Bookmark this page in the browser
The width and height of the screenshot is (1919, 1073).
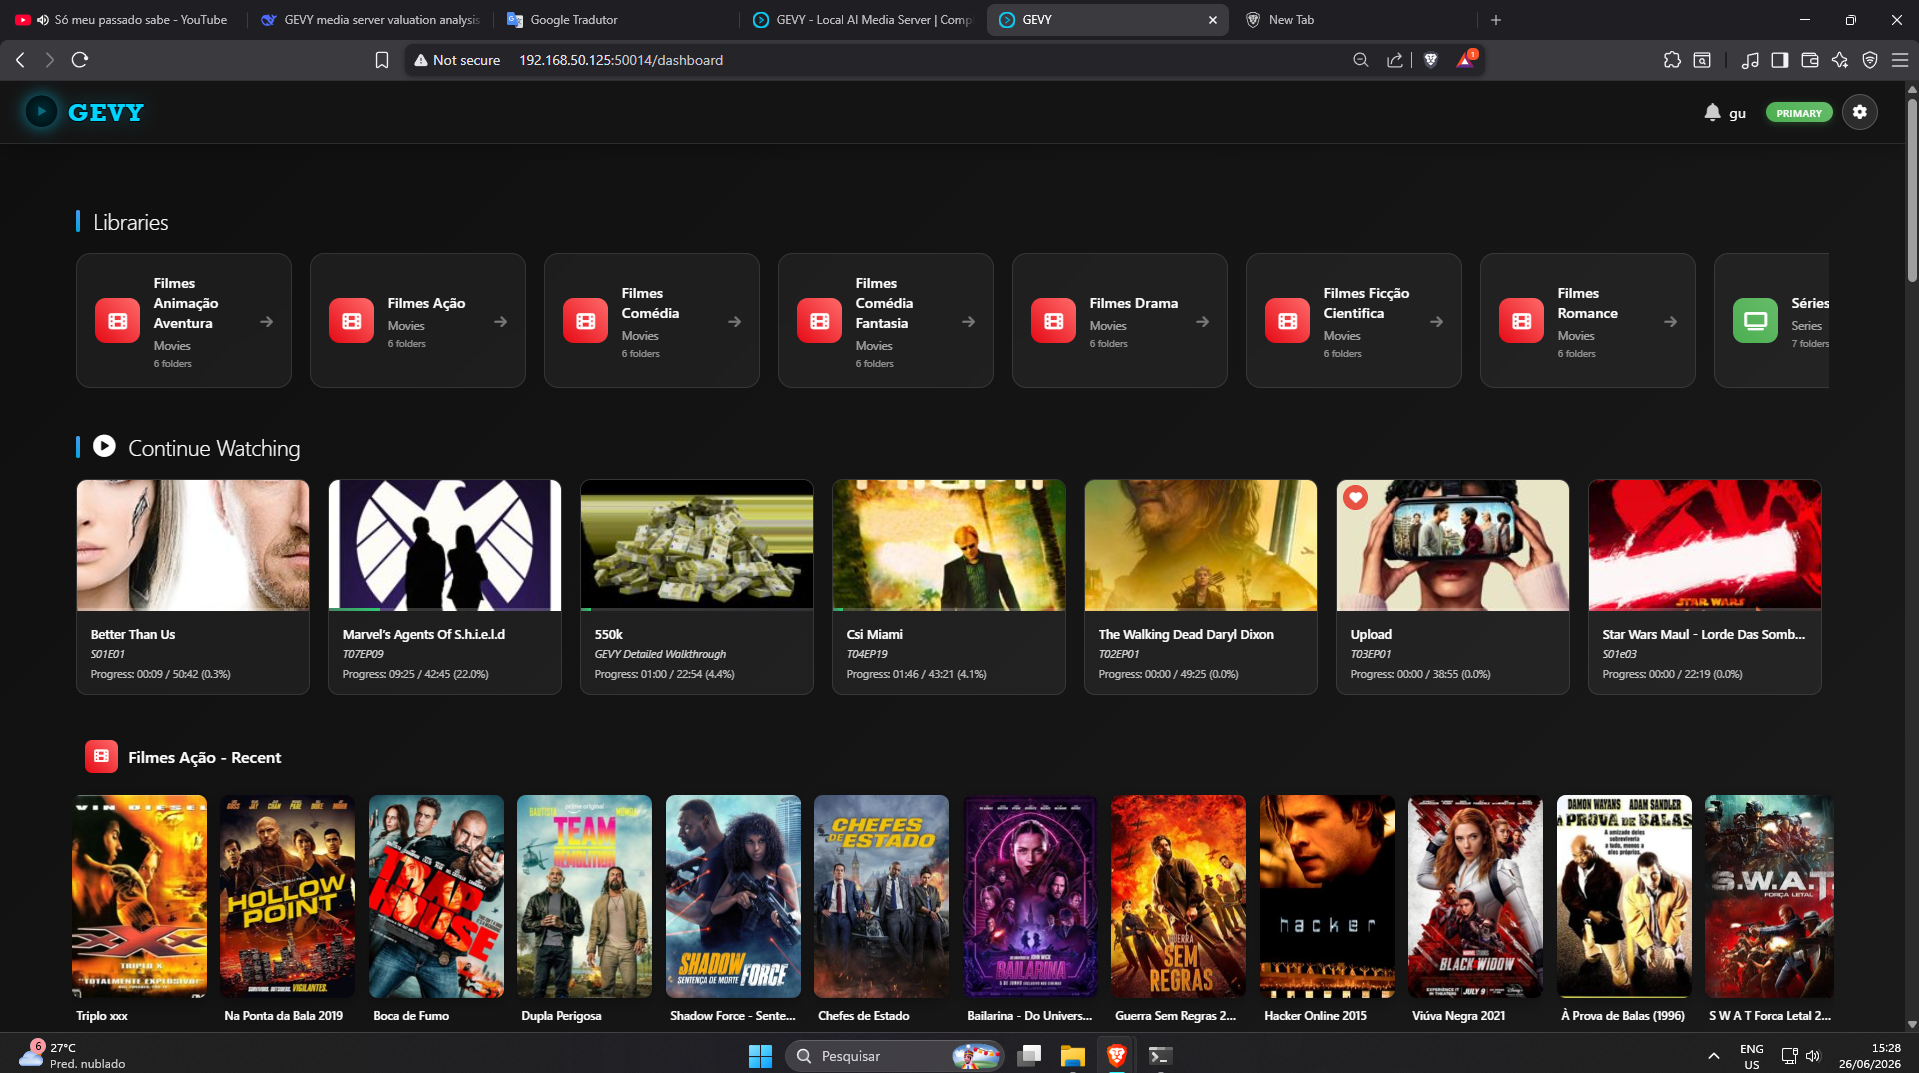click(381, 60)
